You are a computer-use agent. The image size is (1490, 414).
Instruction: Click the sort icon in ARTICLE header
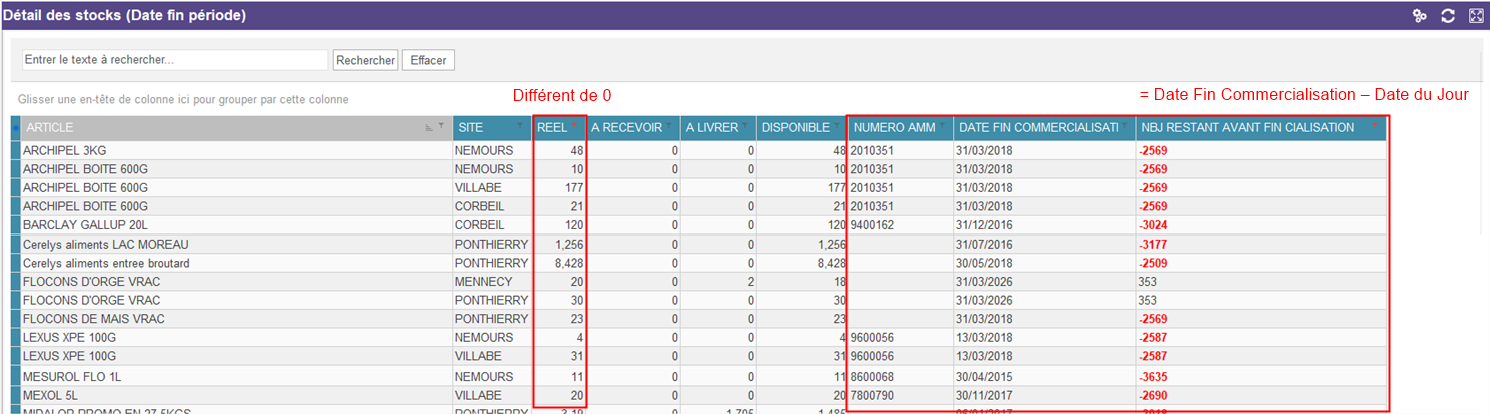(x=429, y=127)
